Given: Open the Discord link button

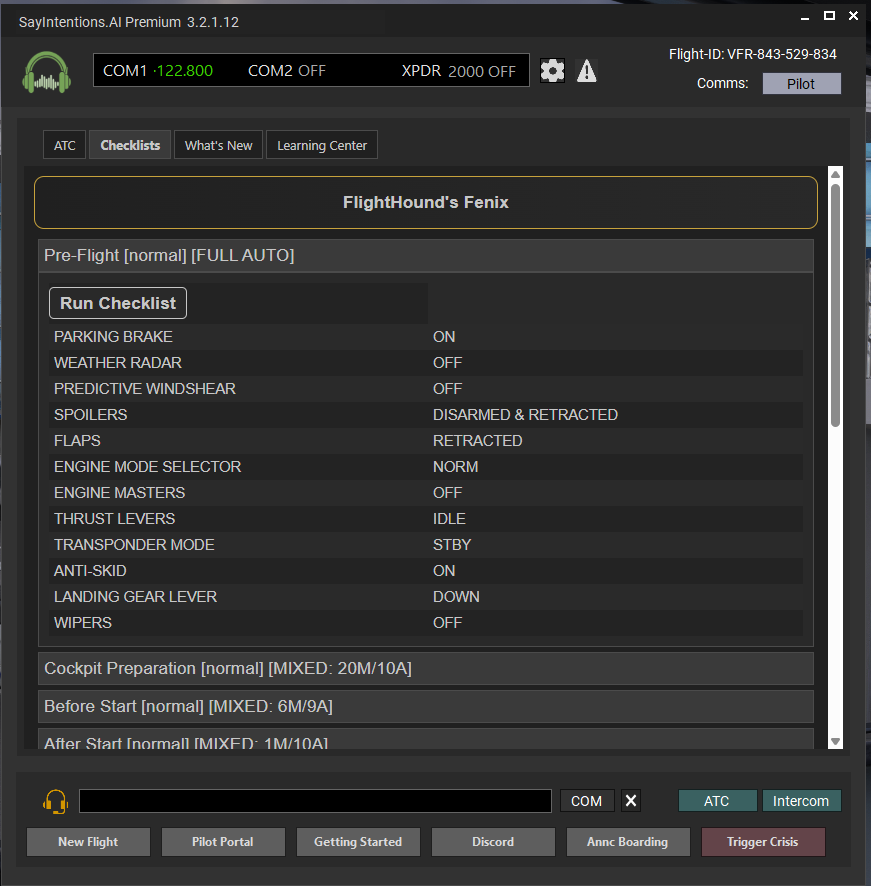Looking at the screenshot, I should 493,842.
